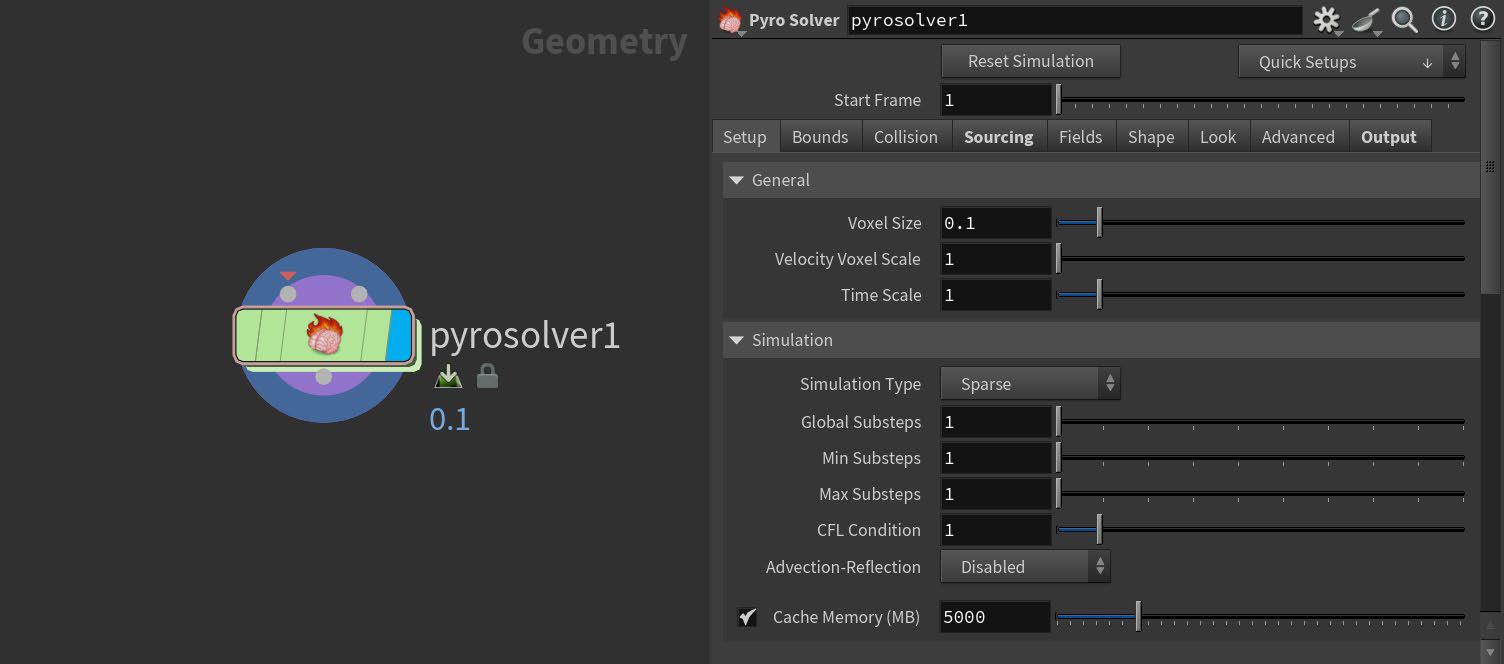Screen dimensions: 1504x664
Task: Open the help question mark icon
Action: tap(1482, 19)
